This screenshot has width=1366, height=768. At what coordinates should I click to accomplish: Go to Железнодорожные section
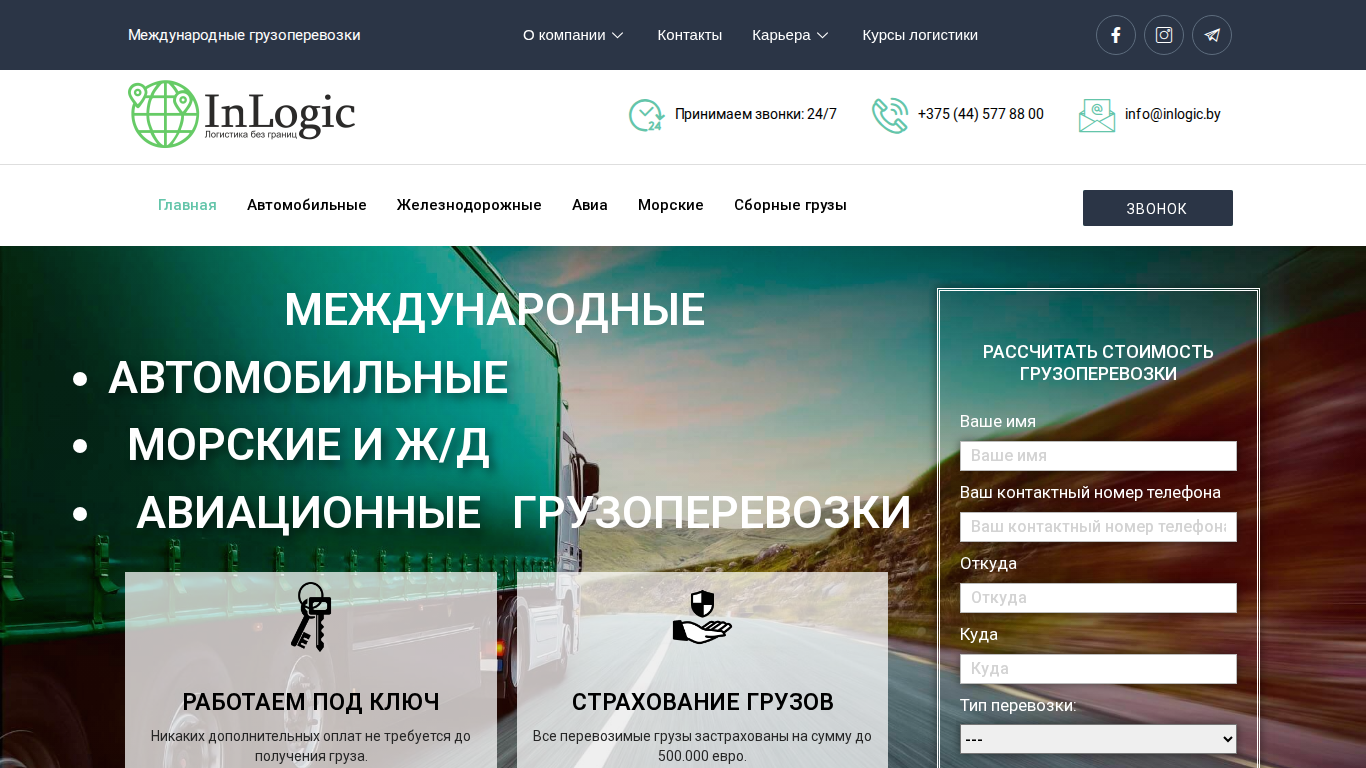[469, 205]
